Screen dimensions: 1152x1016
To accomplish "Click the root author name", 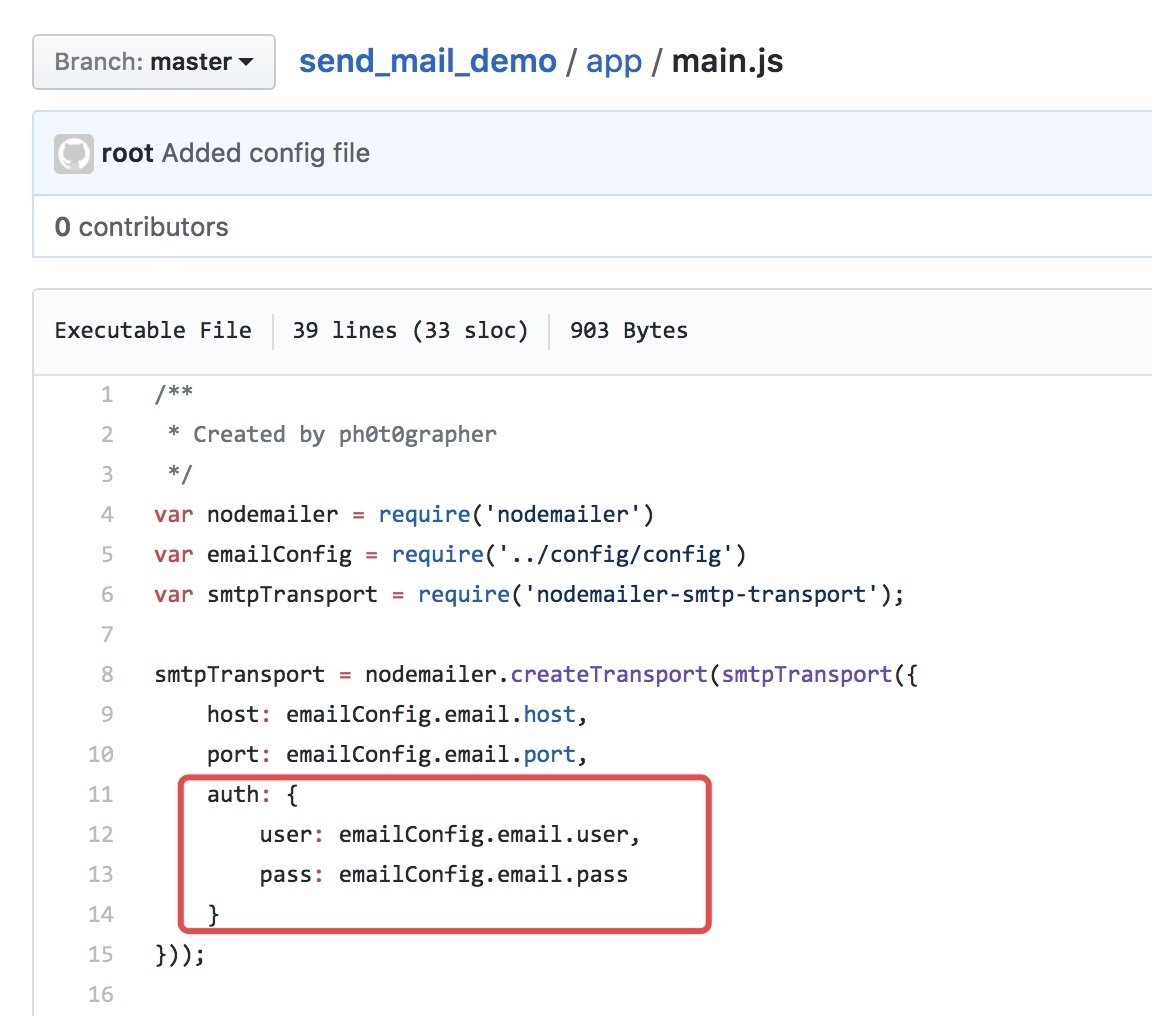I will pos(127,154).
